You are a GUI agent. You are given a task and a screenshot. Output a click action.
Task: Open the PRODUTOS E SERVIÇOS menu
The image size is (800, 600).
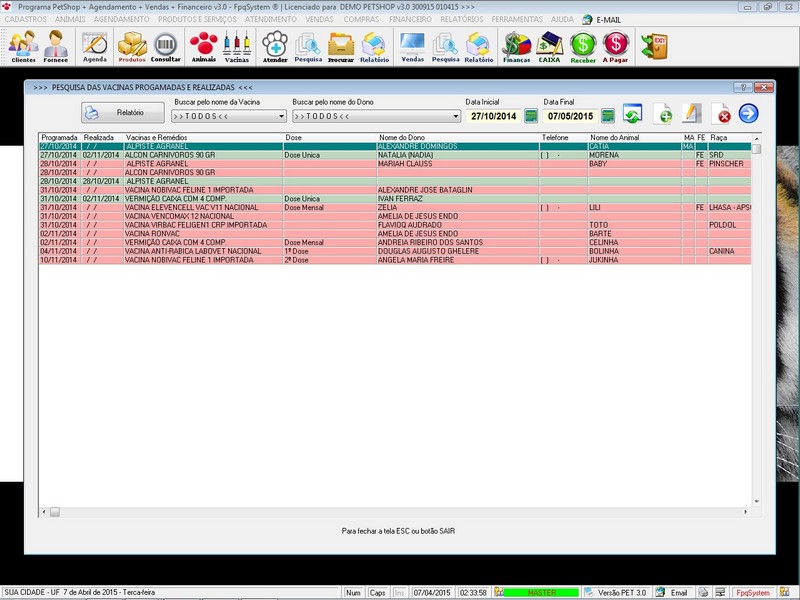tap(197, 19)
